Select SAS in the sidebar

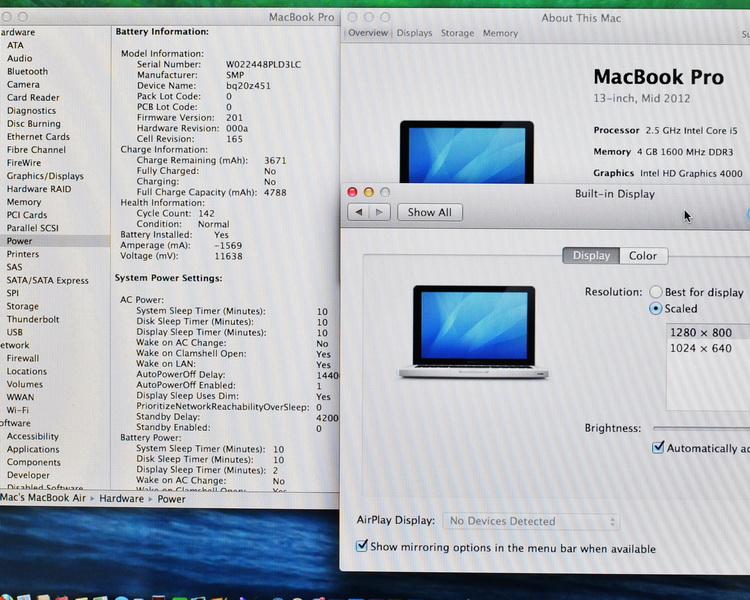pos(14,267)
